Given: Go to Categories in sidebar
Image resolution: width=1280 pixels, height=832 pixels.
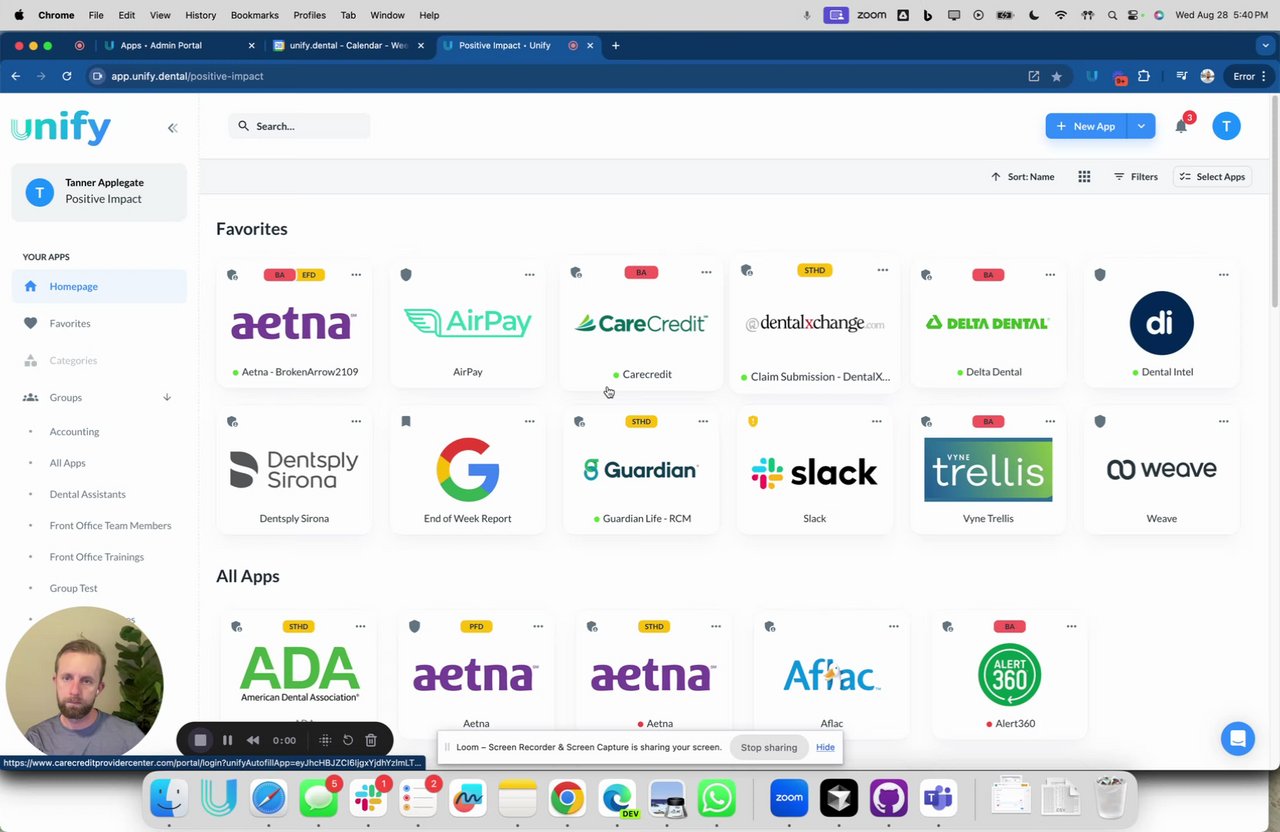Looking at the screenshot, I should [73, 360].
